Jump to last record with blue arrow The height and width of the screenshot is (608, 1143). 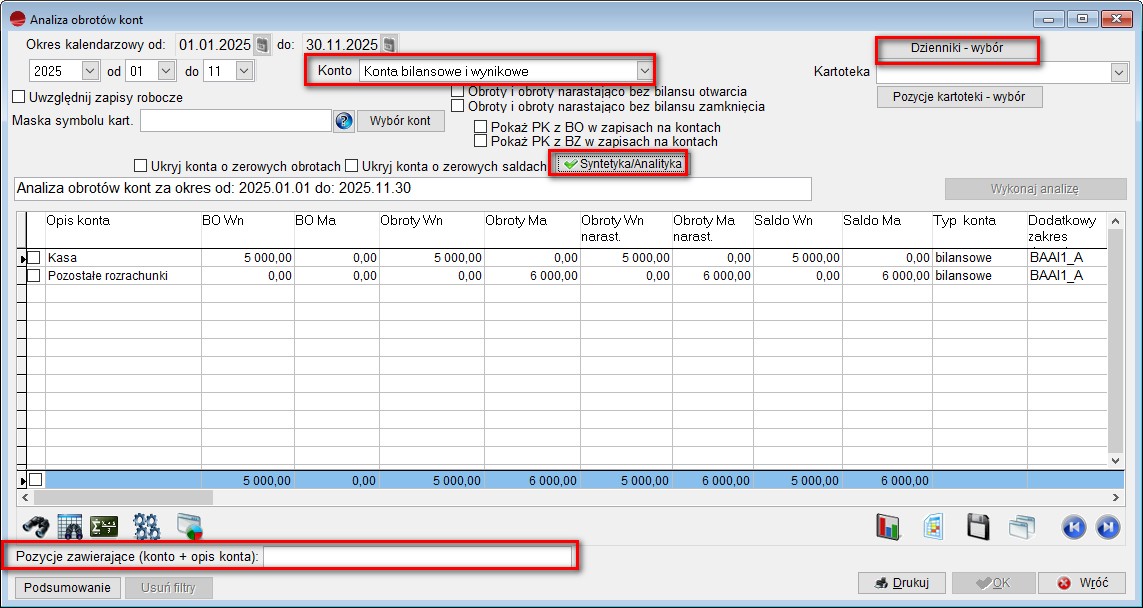pyautogui.click(x=1107, y=526)
